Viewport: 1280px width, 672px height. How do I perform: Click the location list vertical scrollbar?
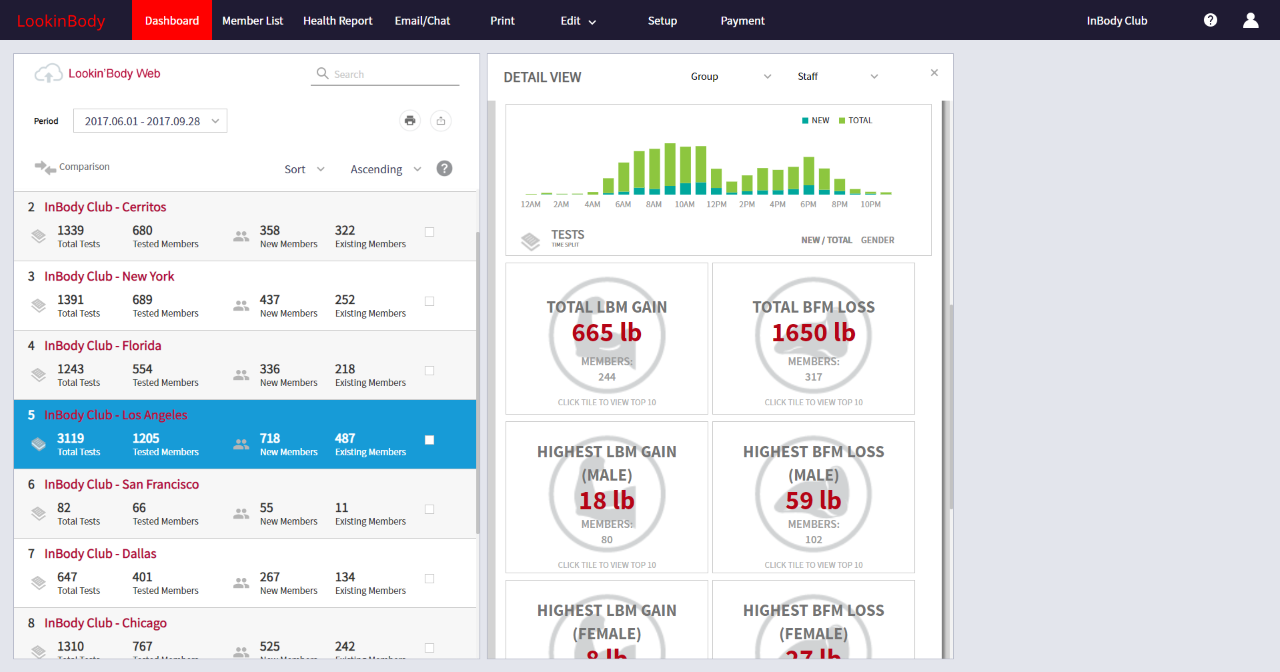477,382
